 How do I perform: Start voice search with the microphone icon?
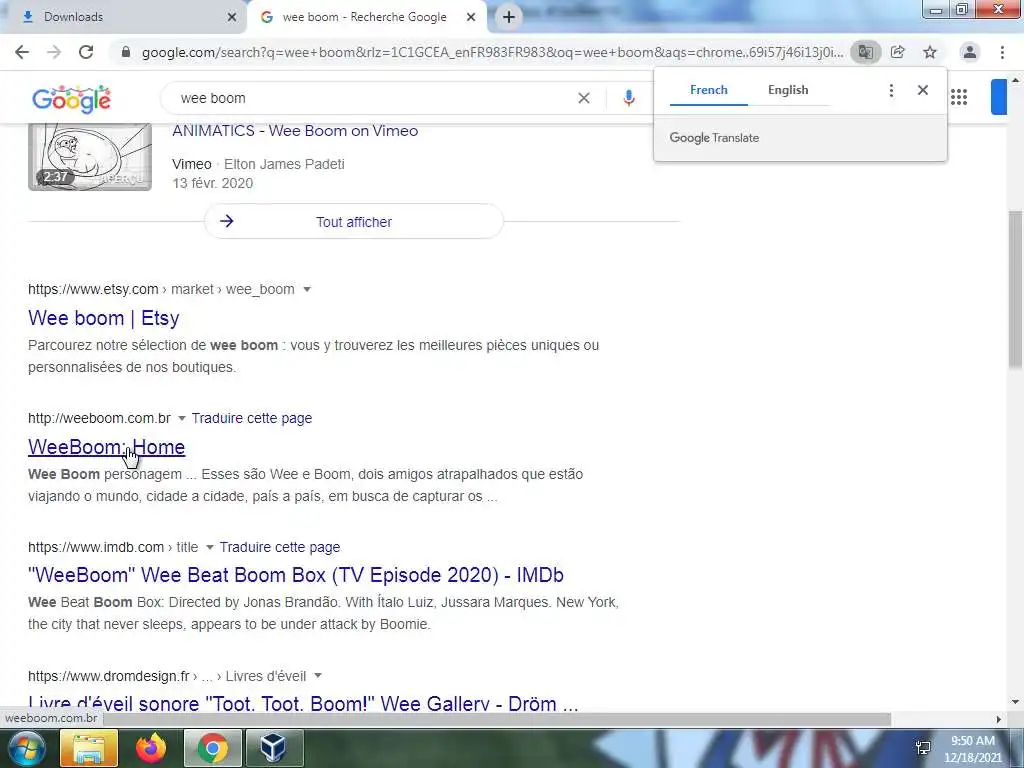click(x=628, y=98)
